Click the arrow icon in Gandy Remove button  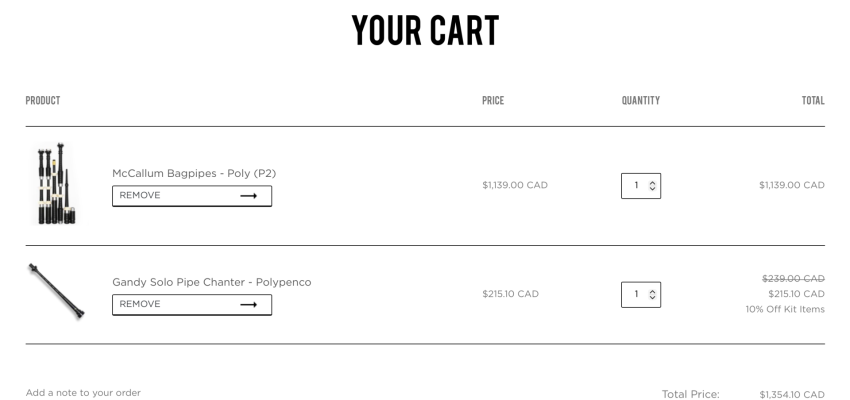tap(249, 305)
